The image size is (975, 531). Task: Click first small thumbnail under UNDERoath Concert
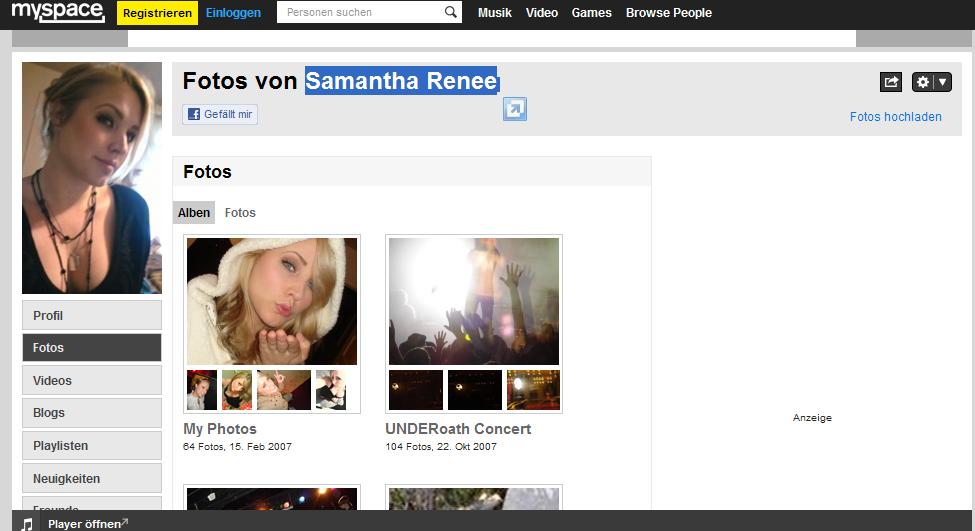pyautogui.click(x=416, y=390)
